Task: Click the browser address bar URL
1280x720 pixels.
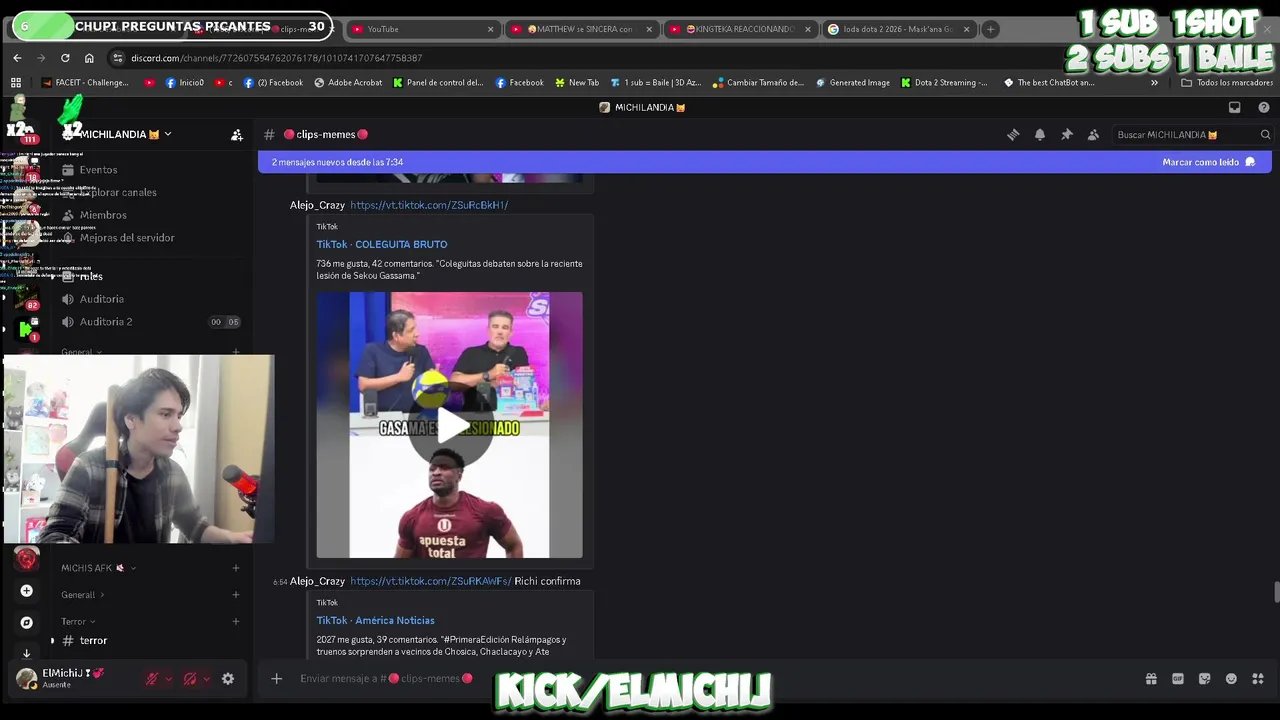Action: 276,58
